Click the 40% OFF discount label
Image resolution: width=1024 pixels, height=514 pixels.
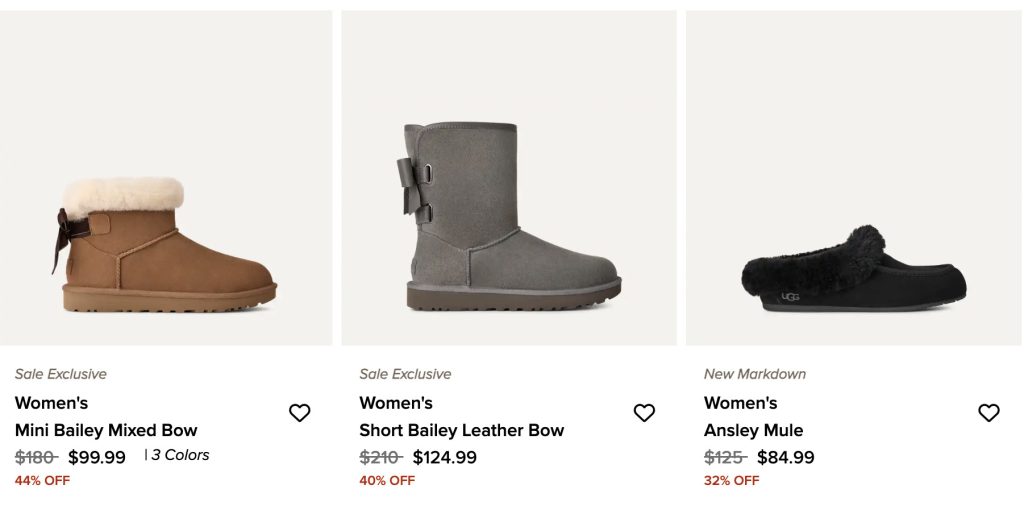point(387,480)
